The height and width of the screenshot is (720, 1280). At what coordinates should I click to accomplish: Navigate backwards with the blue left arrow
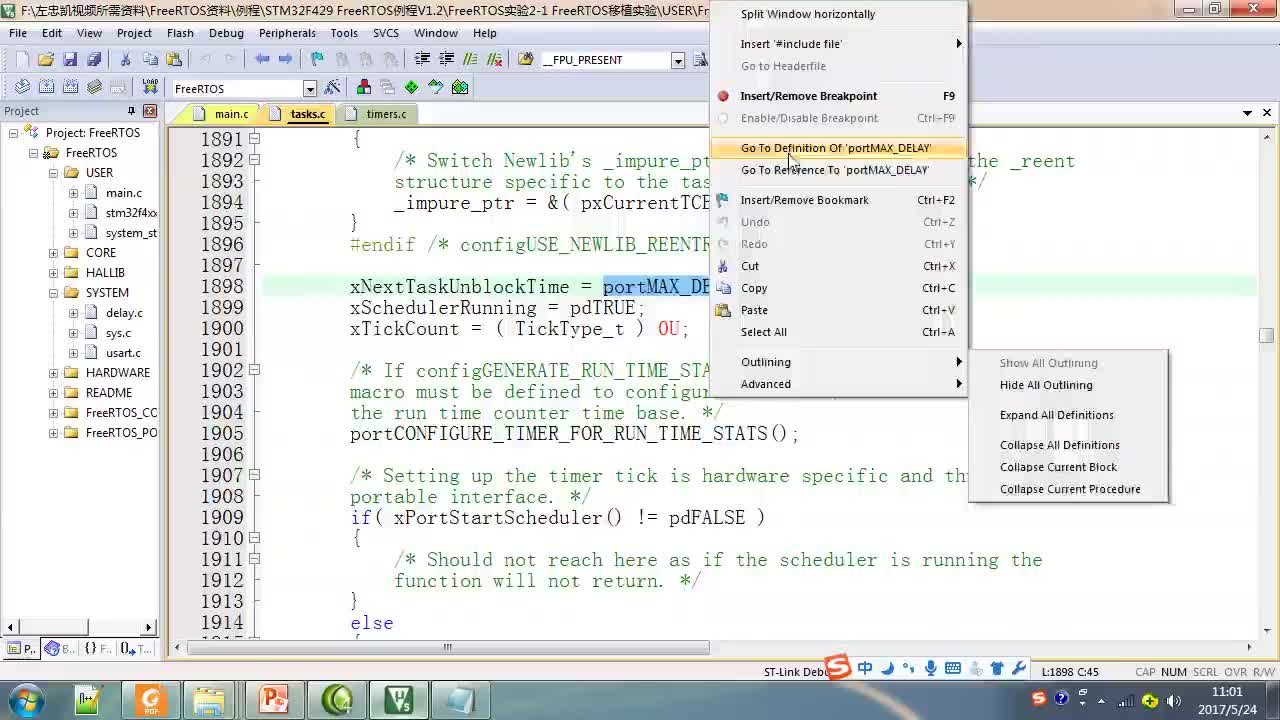click(262, 60)
